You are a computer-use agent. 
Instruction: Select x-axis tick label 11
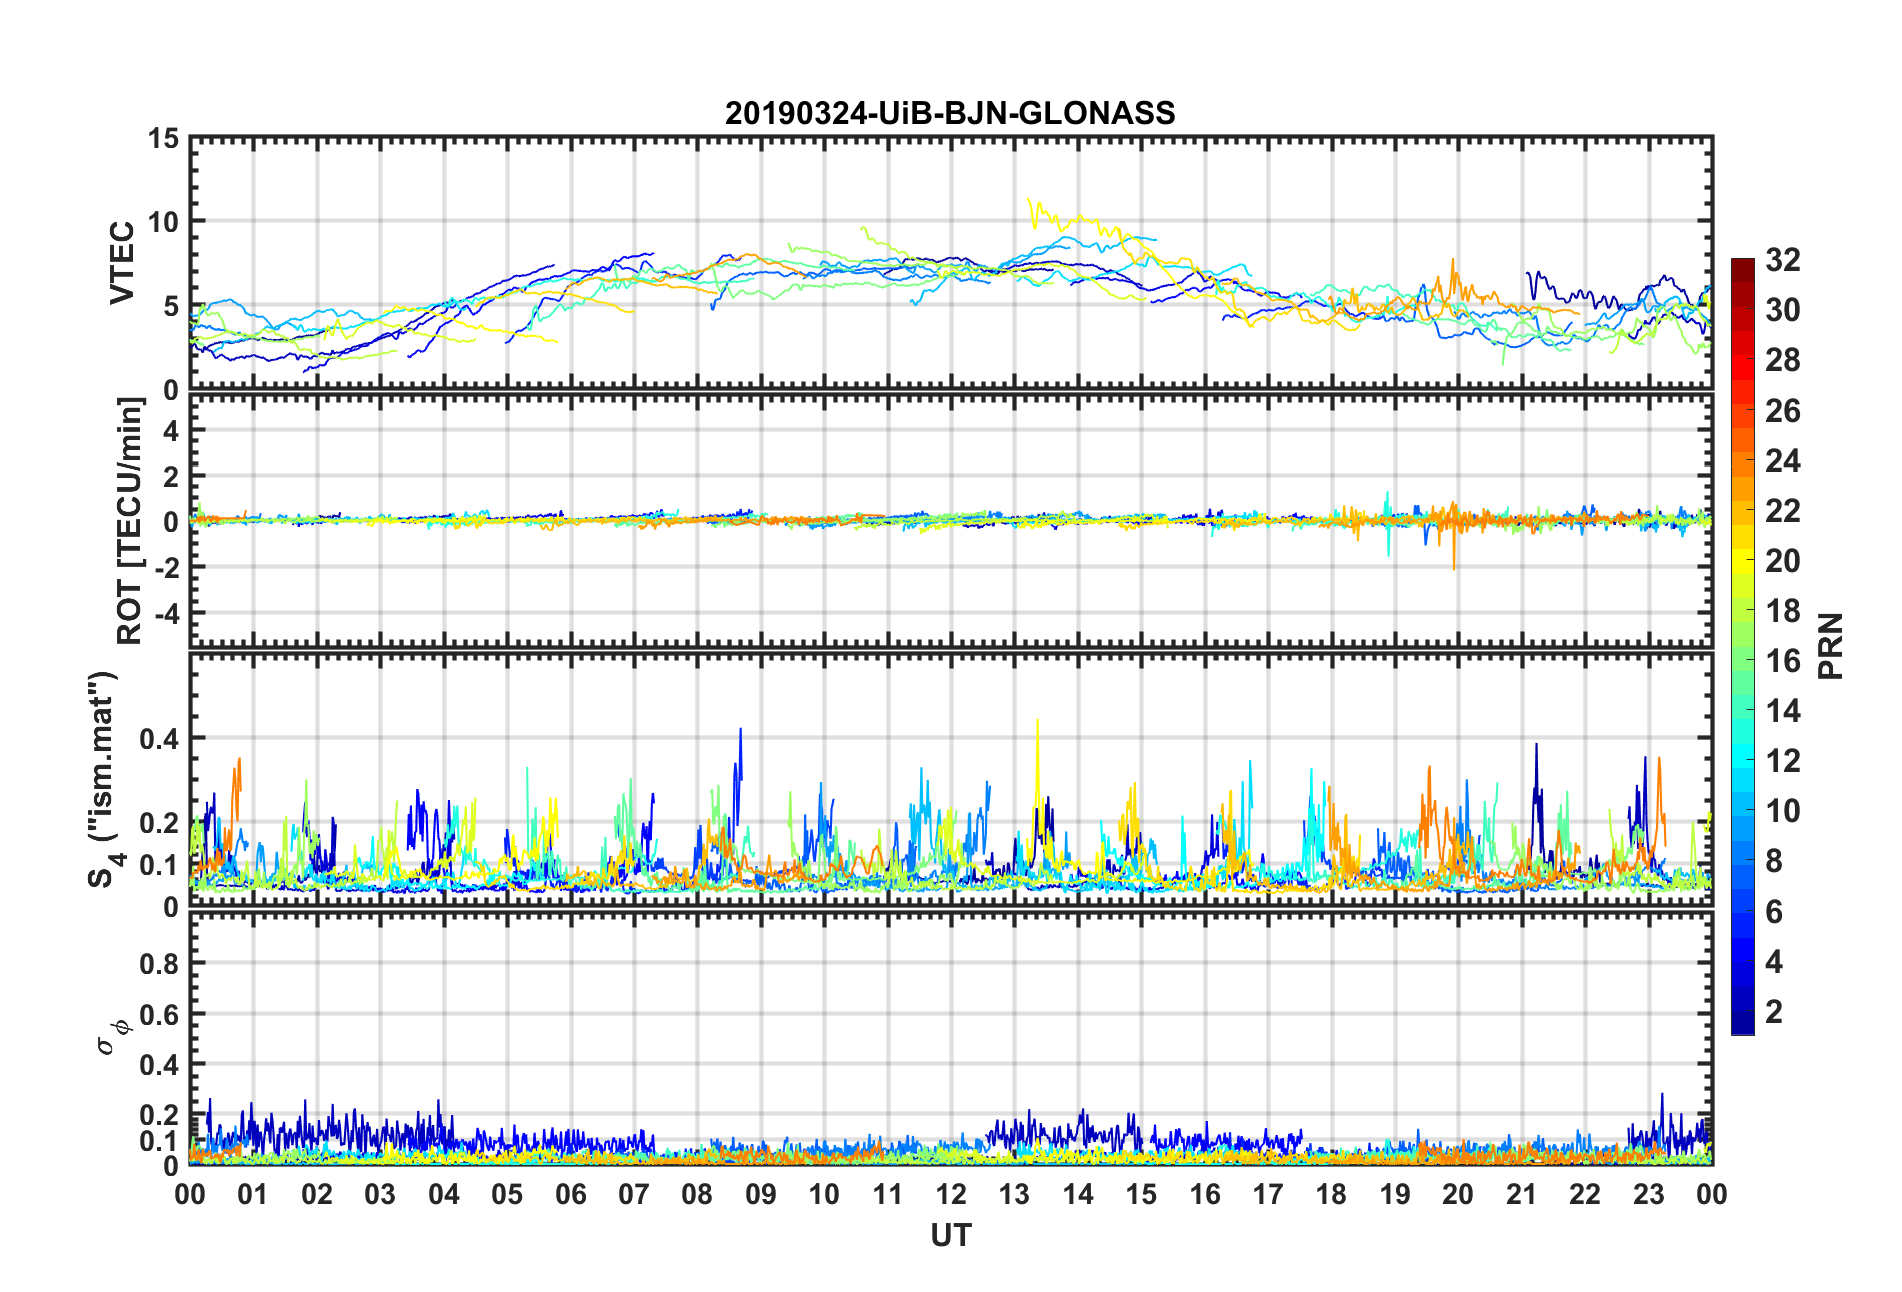(x=888, y=1194)
